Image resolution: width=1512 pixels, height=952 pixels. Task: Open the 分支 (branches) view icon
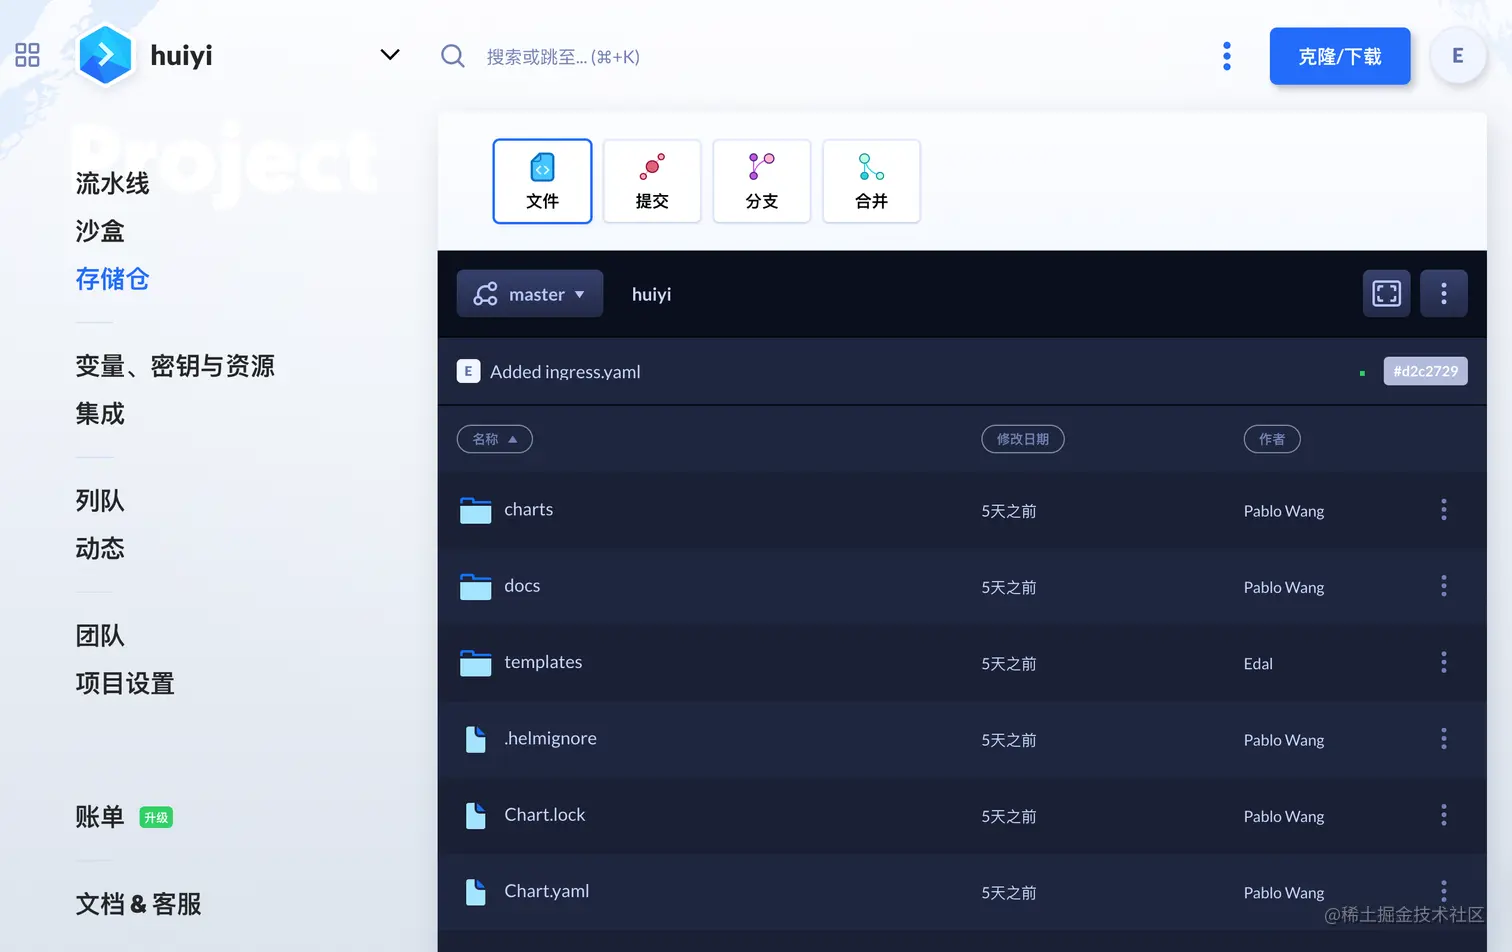pos(761,168)
